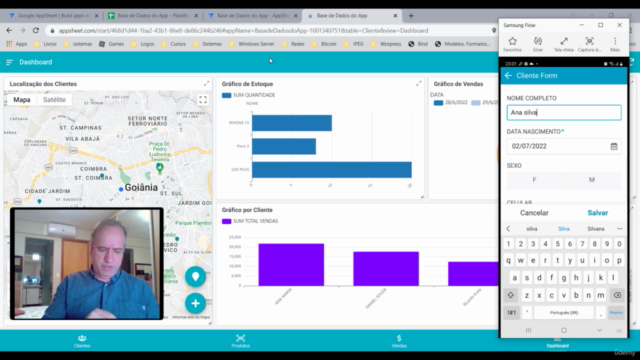This screenshot has width=640, height=360.
Task: Expand more keyboard suggestion options
Action: [x=620, y=229]
